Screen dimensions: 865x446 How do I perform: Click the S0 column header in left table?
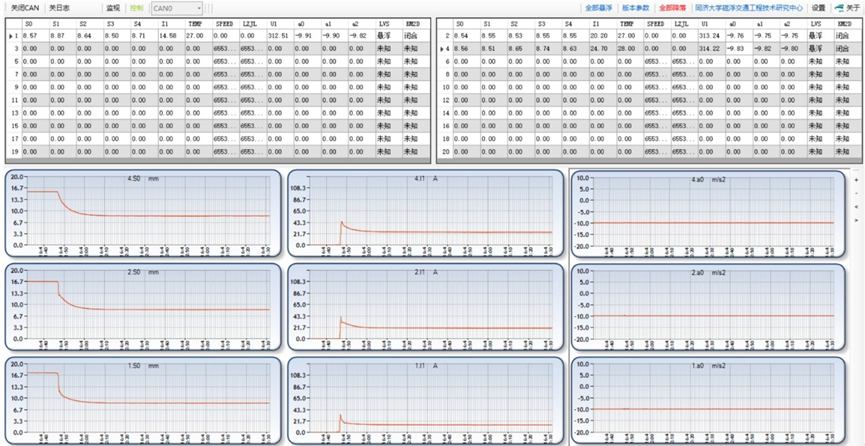tap(35, 24)
